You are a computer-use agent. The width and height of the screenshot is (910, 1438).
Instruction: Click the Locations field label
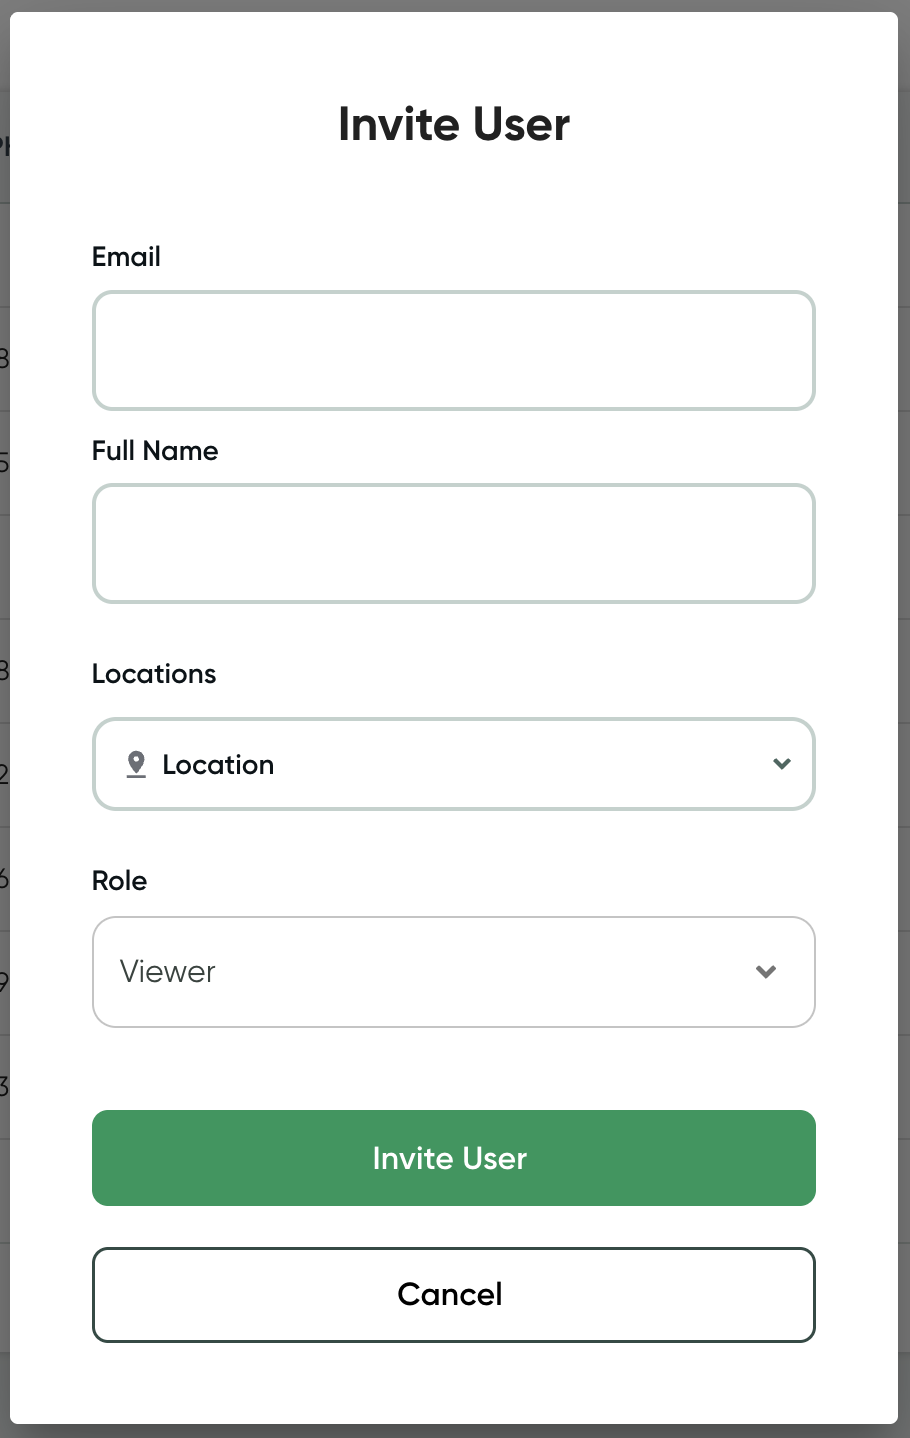[x=154, y=674]
